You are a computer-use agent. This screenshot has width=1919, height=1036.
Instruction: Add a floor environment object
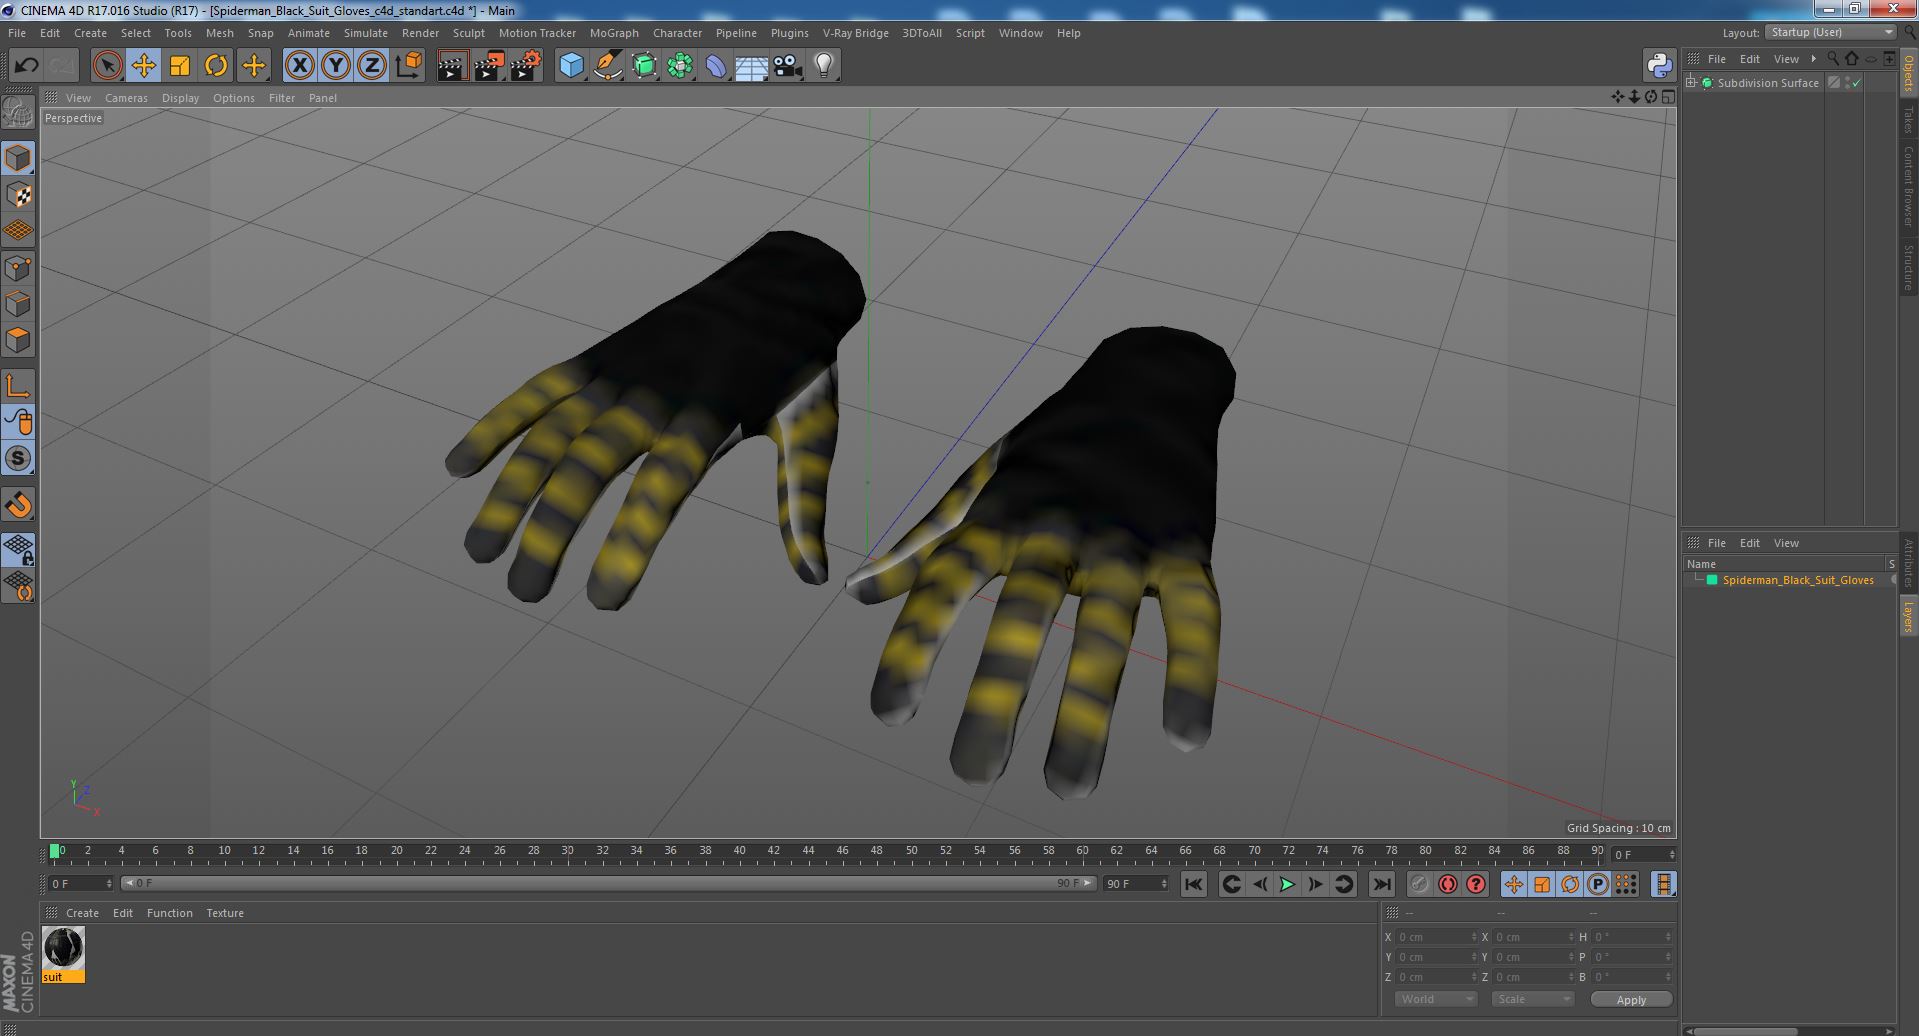752,66
